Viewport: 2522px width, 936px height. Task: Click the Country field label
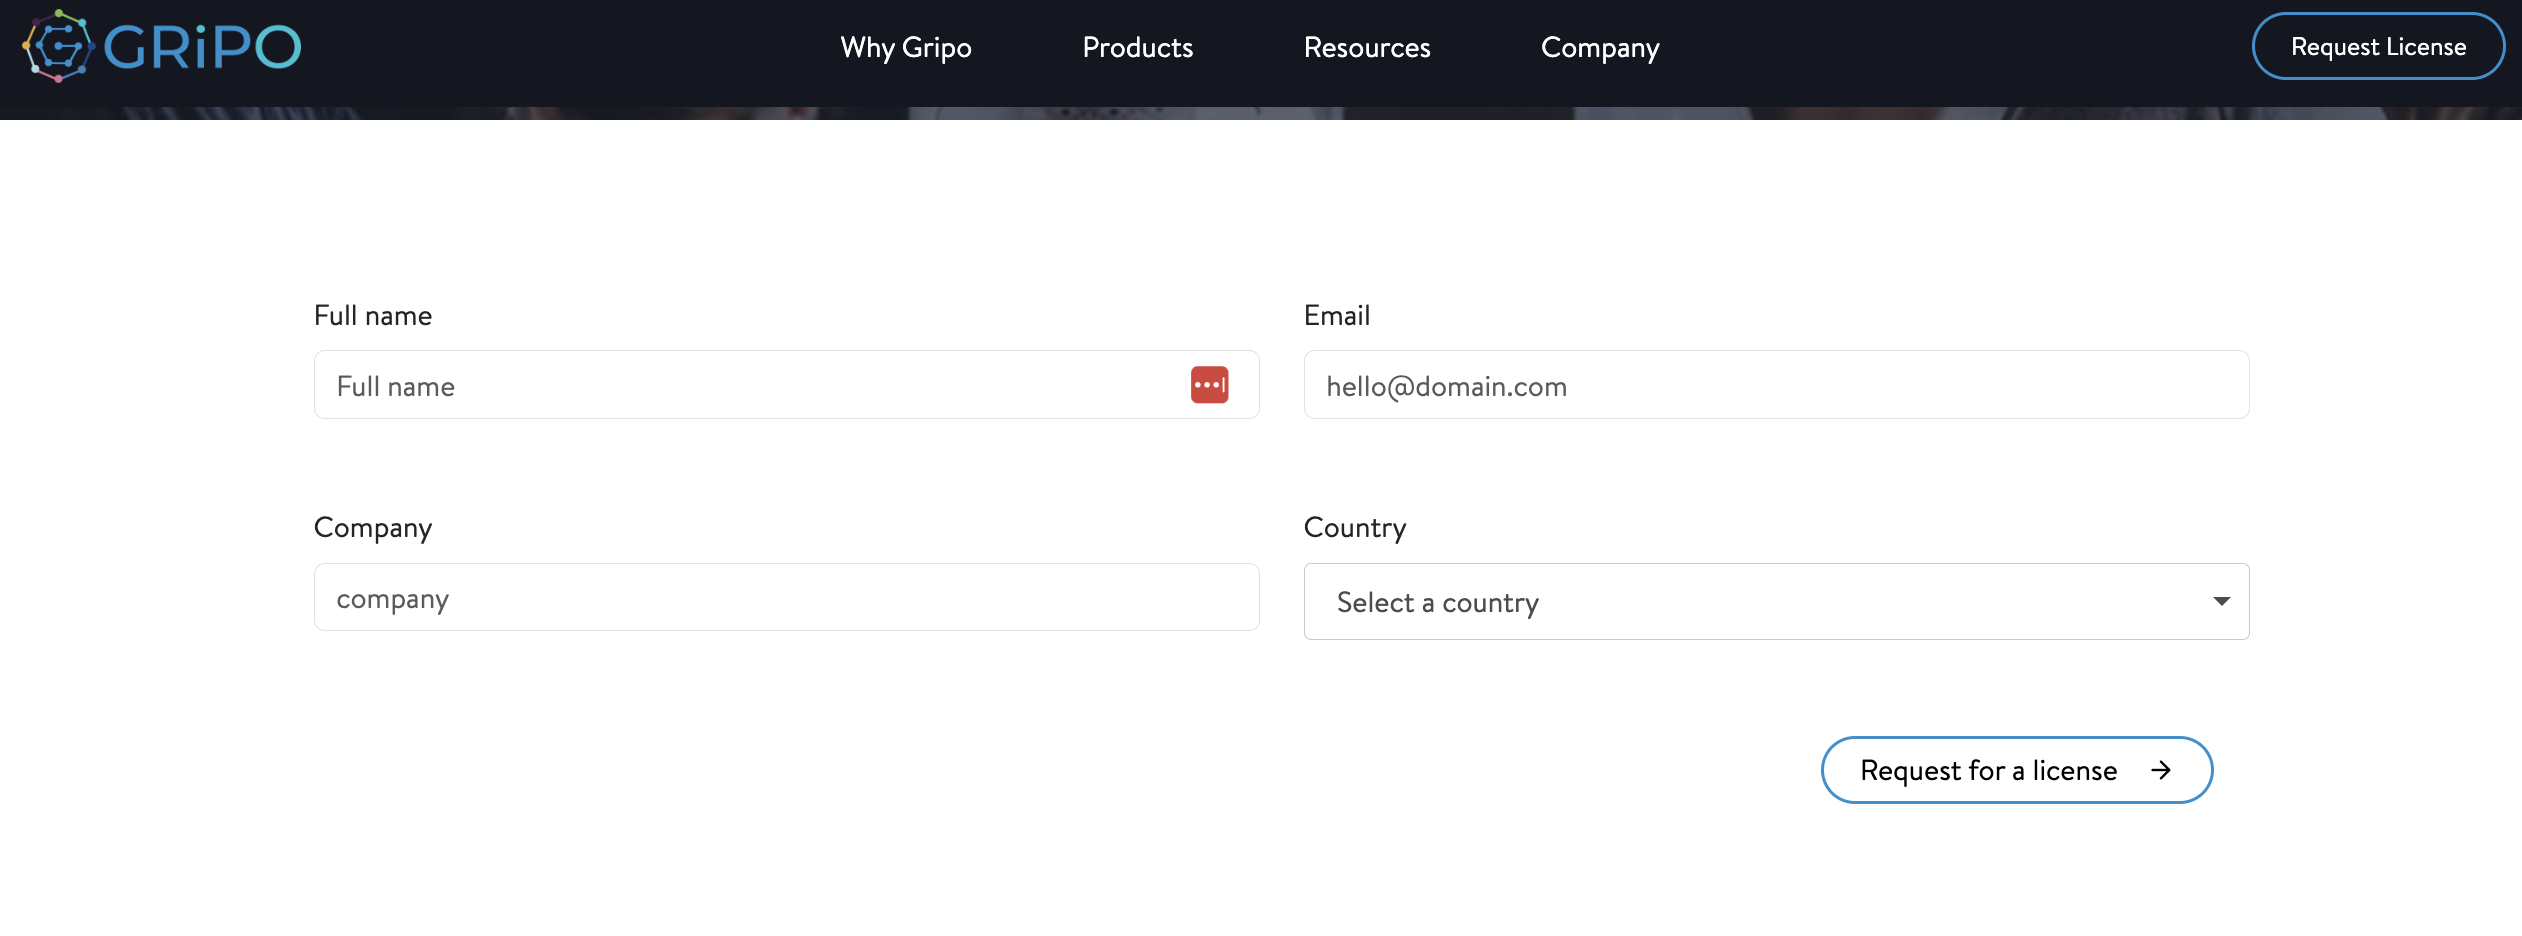pyautogui.click(x=1354, y=528)
